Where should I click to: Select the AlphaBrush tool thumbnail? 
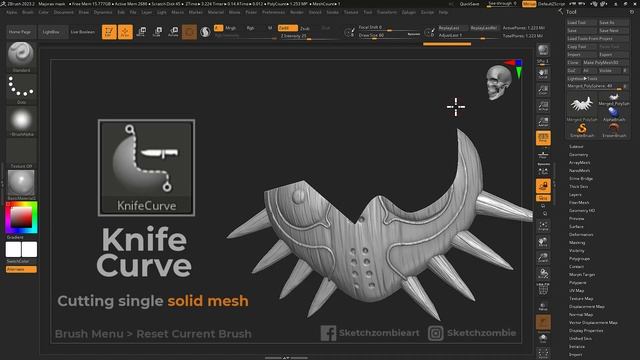coord(614,114)
